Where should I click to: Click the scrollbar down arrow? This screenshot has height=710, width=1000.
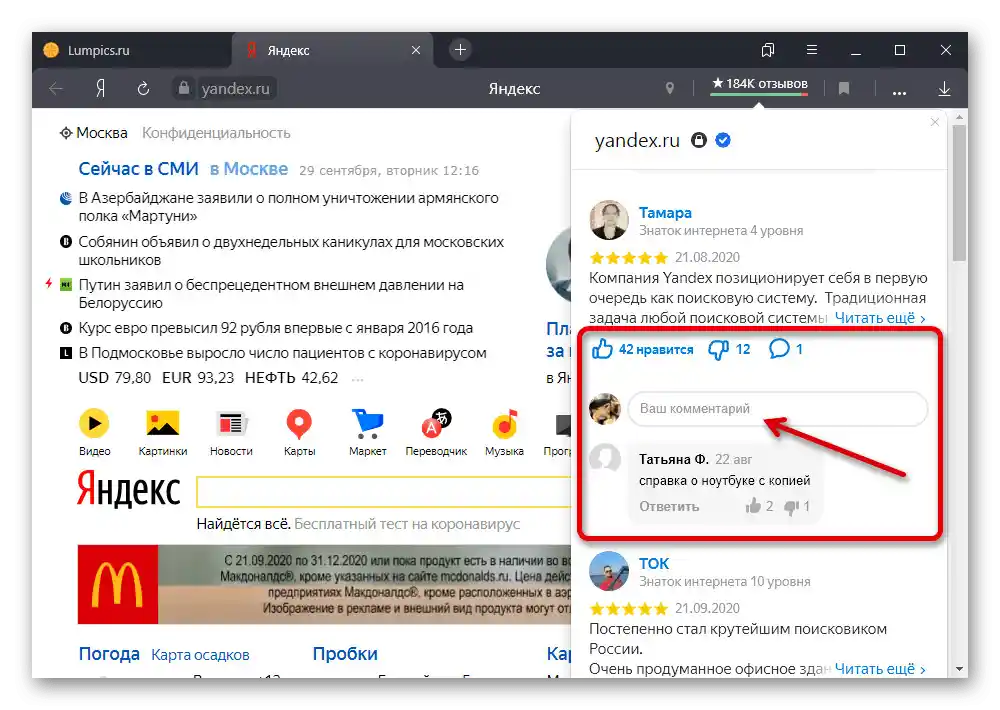(x=959, y=669)
